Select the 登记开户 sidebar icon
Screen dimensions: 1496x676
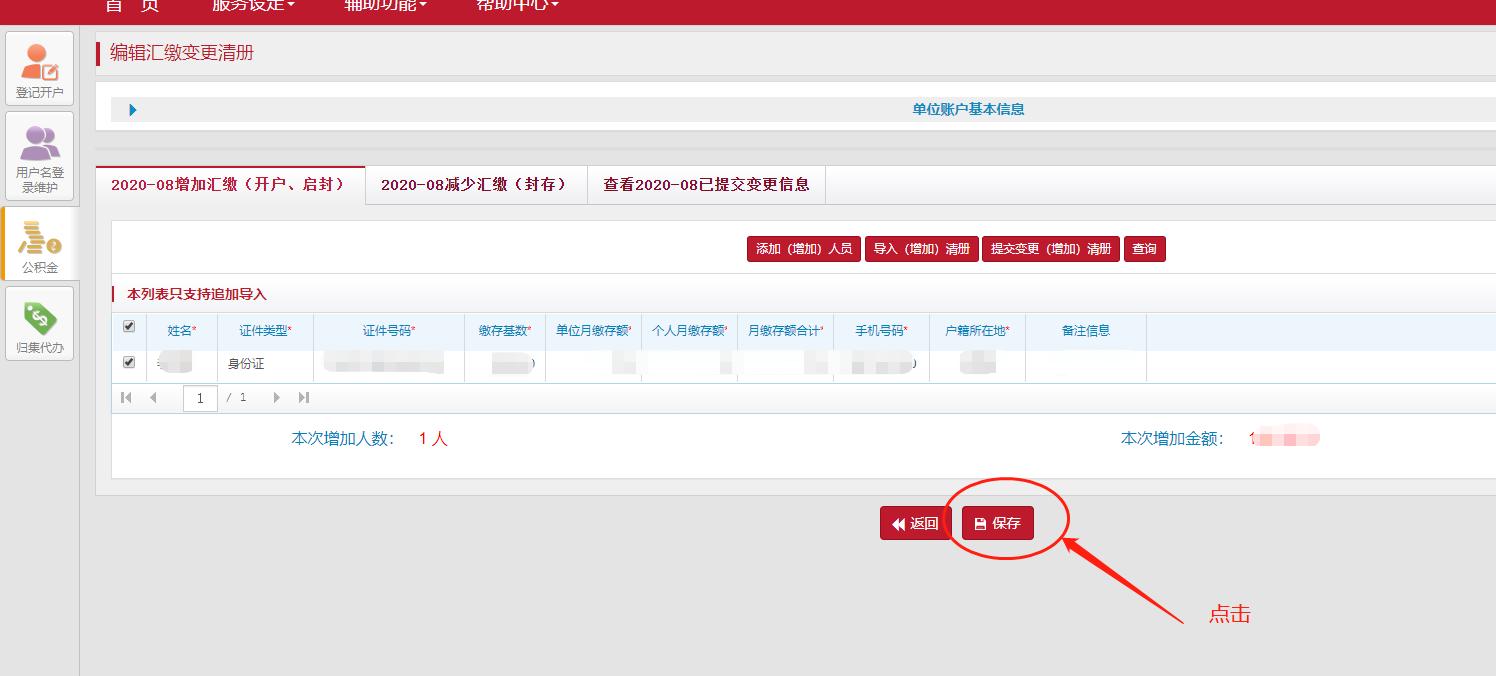[x=39, y=66]
